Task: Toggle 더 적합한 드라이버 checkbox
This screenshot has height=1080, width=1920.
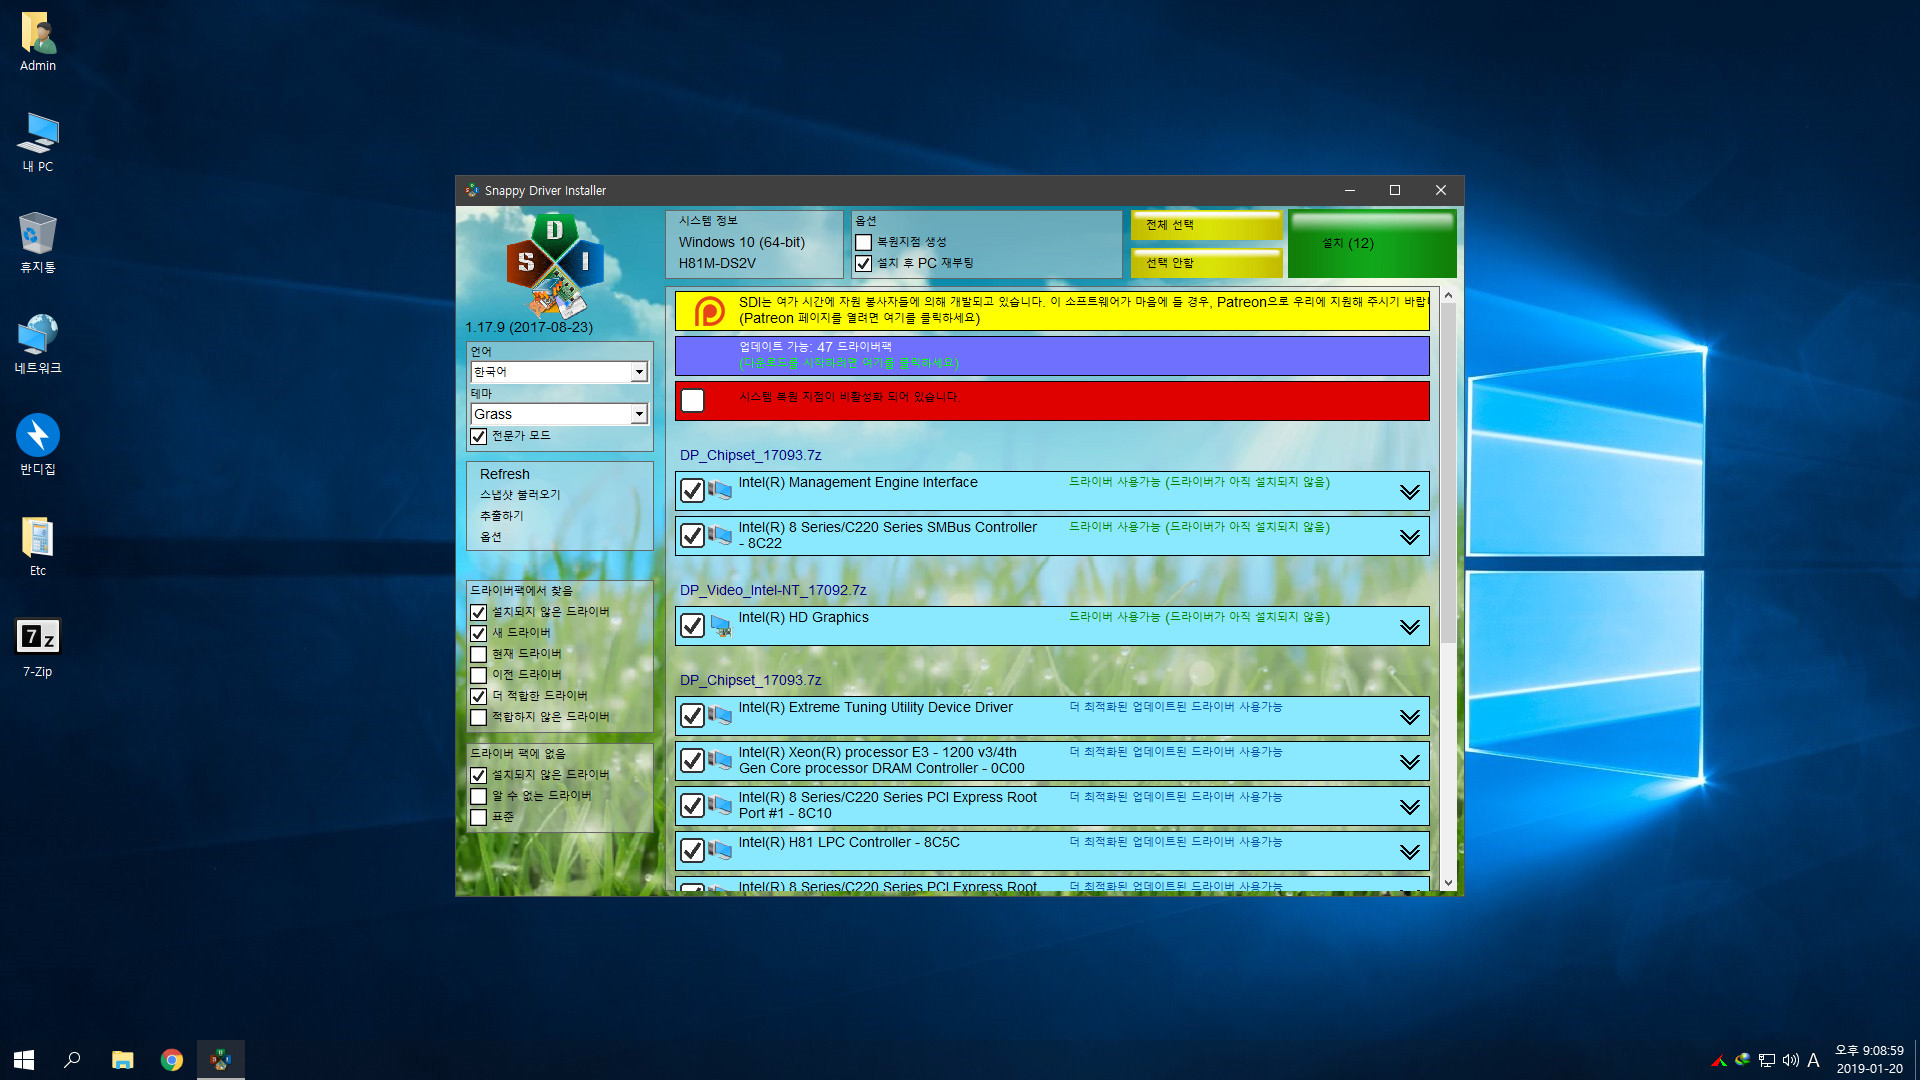Action: tap(479, 696)
